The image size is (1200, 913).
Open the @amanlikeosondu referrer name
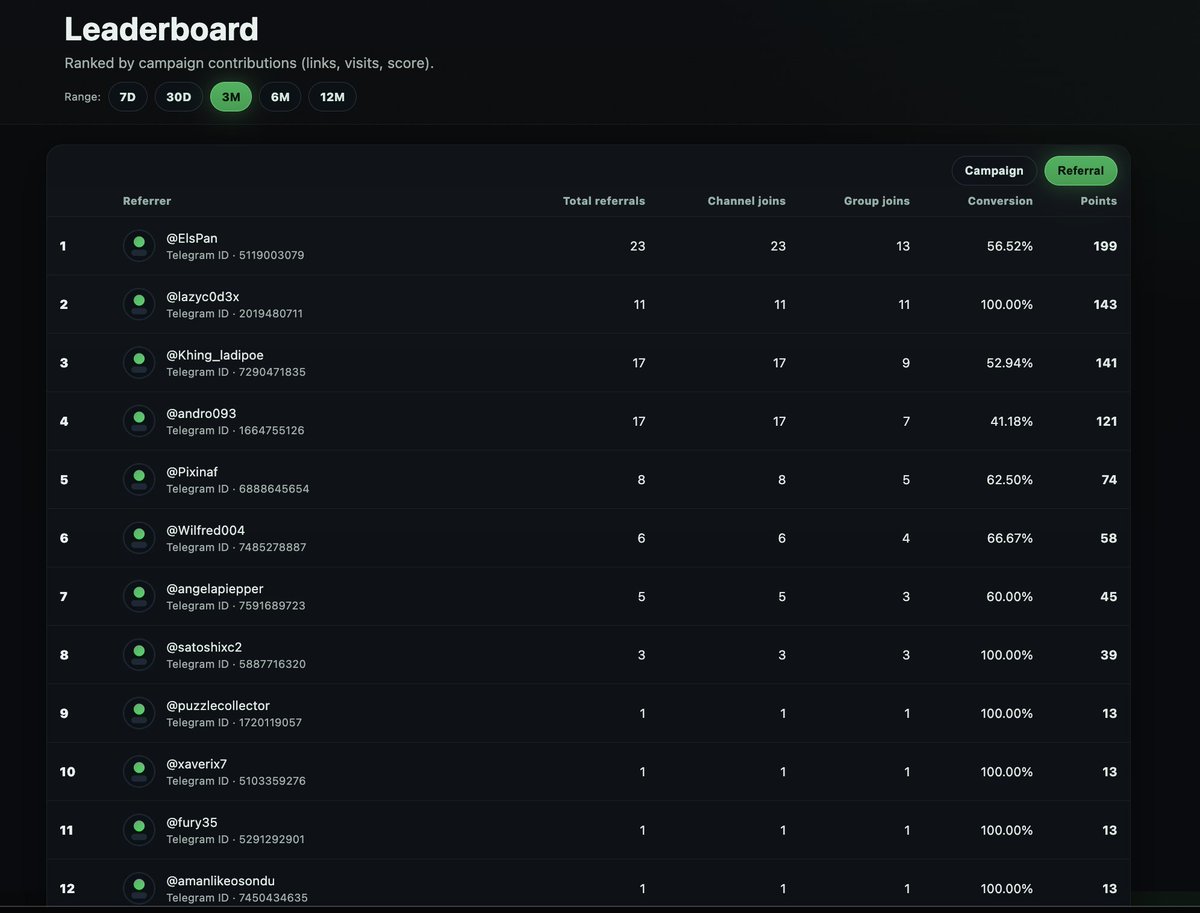[x=221, y=881]
